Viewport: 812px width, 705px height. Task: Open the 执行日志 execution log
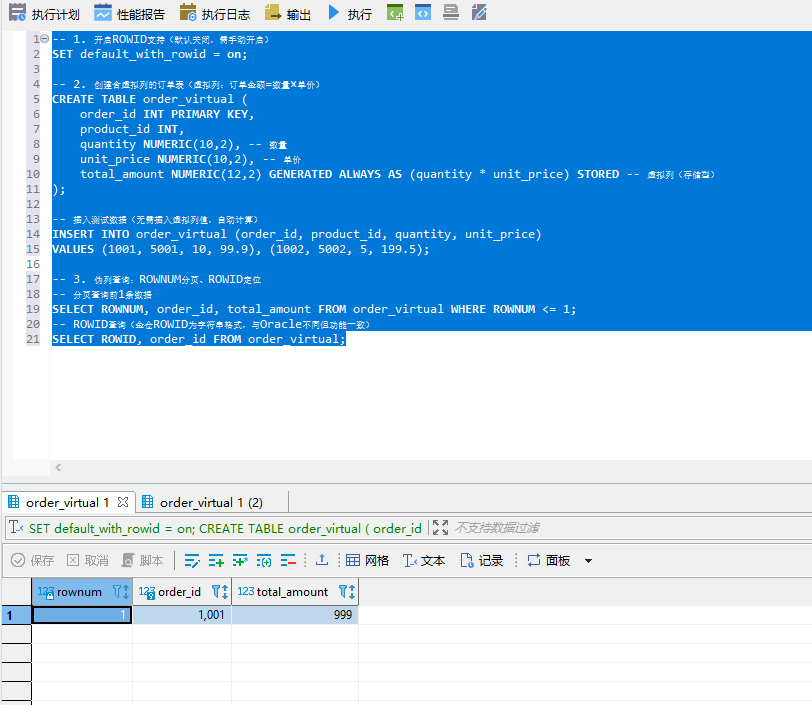click(215, 13)
